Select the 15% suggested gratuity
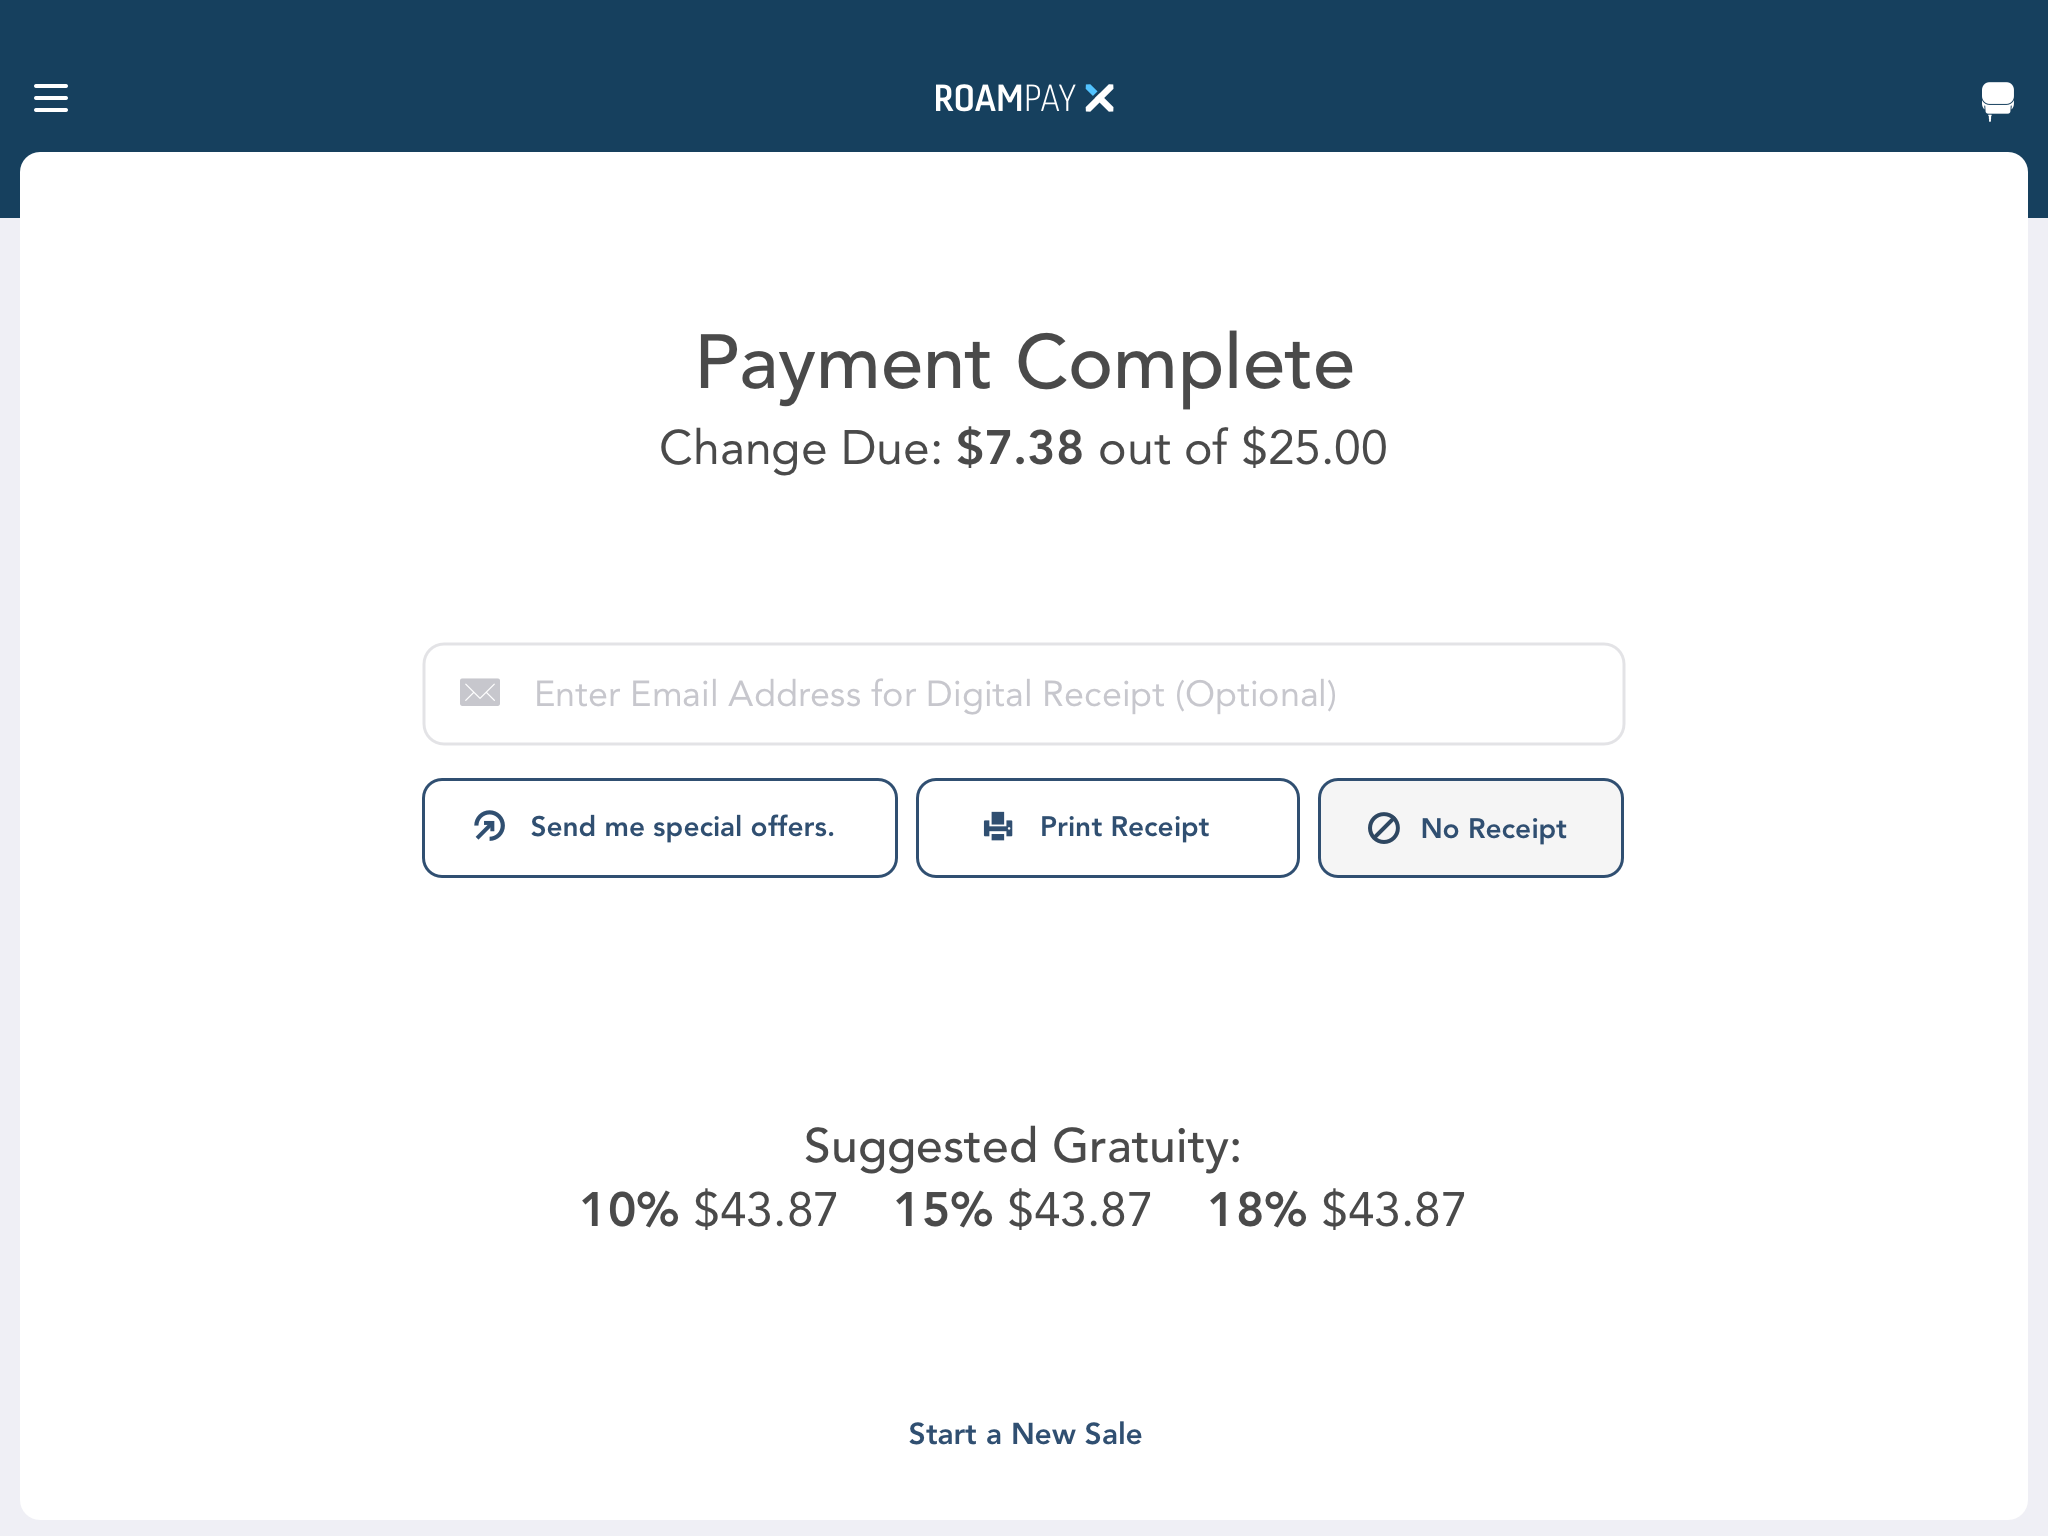 (1023, 1210)
